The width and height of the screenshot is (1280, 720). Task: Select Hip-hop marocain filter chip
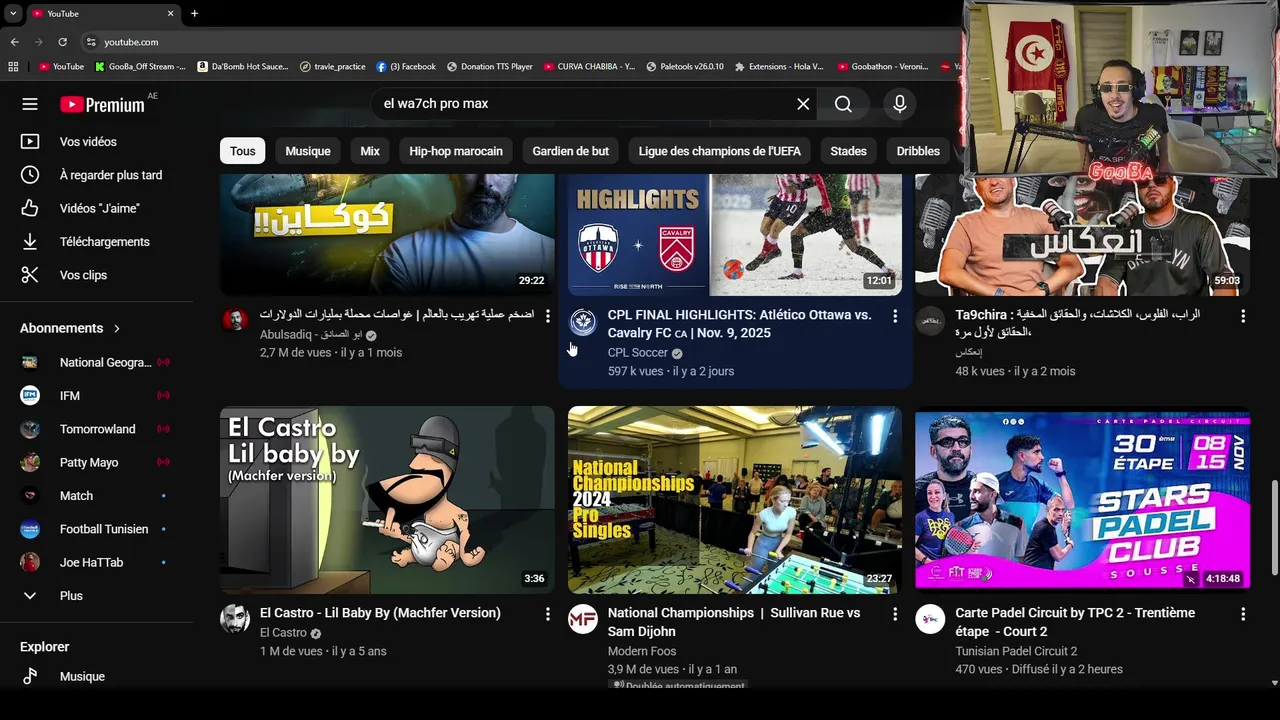click(456, 151)
